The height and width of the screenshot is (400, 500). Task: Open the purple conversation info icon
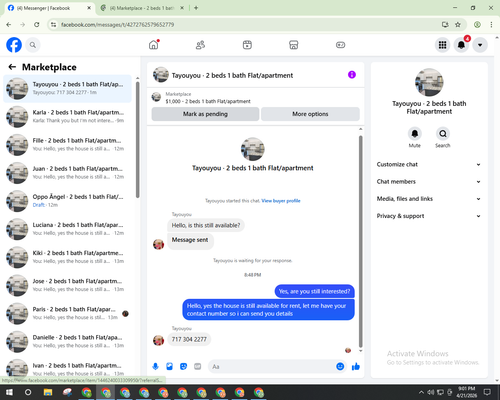(352, 75)
